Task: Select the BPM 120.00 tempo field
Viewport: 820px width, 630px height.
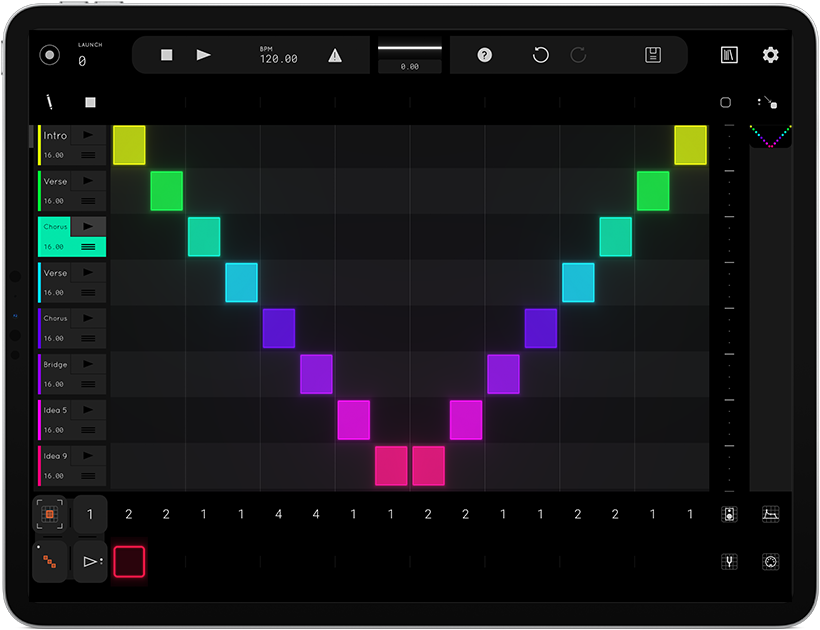Action: [279, 55]
